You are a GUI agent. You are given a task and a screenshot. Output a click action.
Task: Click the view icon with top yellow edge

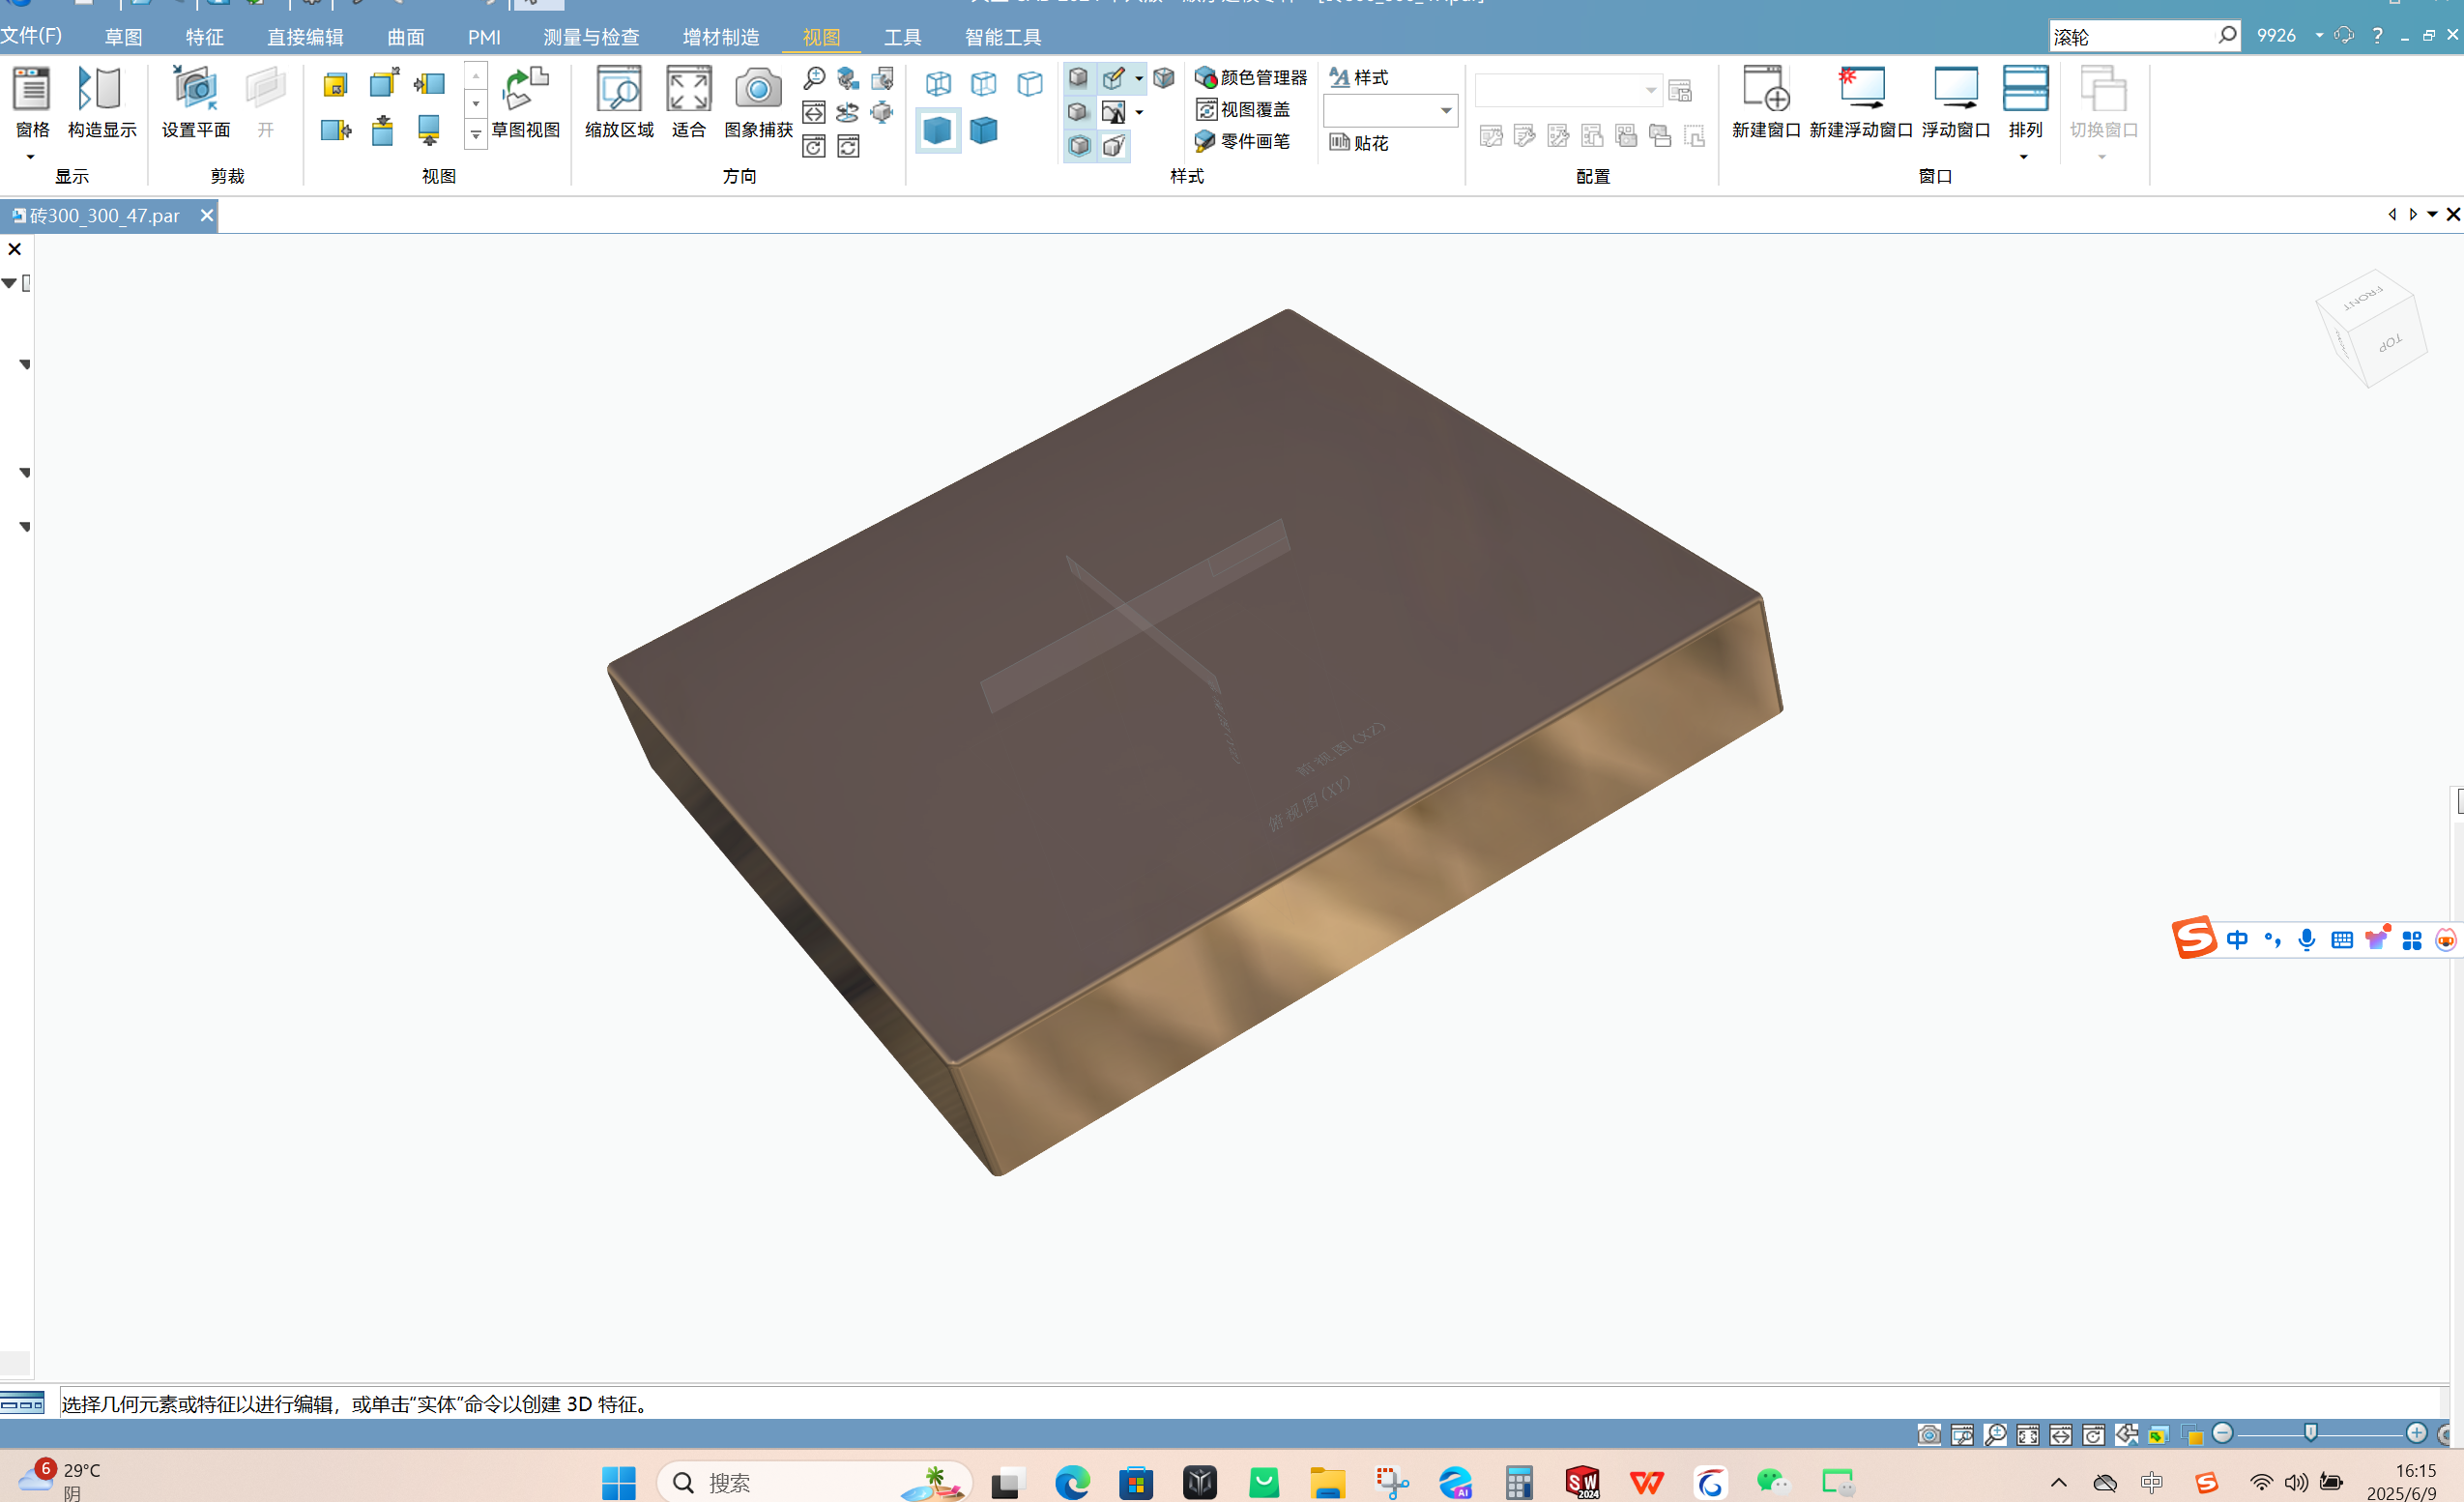382,130
